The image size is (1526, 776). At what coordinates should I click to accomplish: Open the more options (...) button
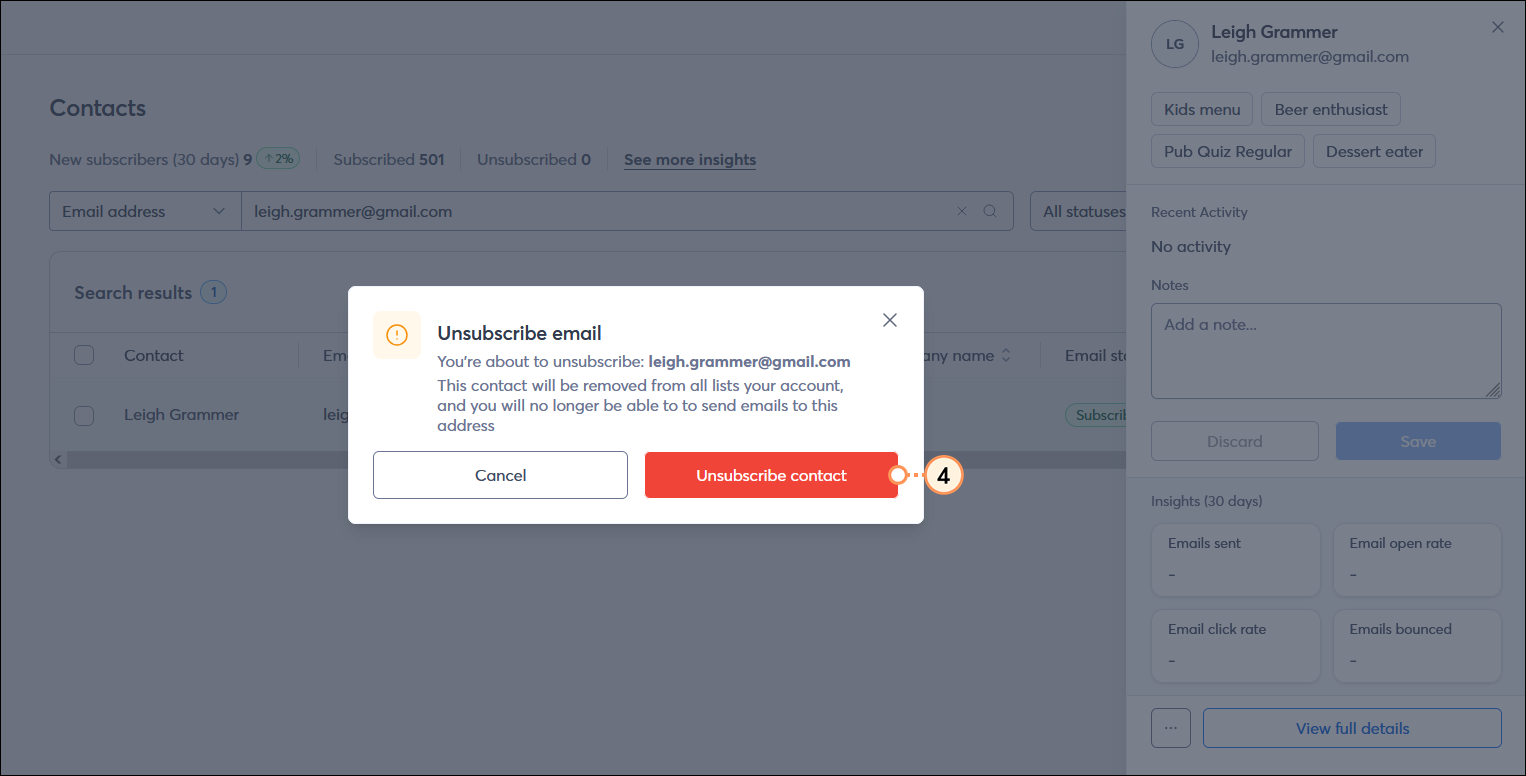[1171, 728]
